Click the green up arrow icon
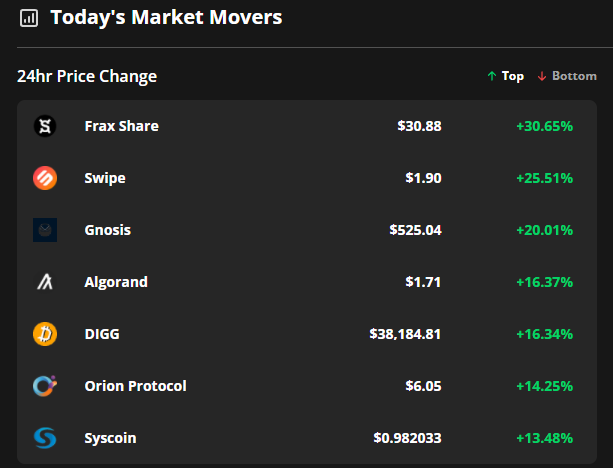The height and width of the screenshot is (468, 613). click(x=492, y=76)
